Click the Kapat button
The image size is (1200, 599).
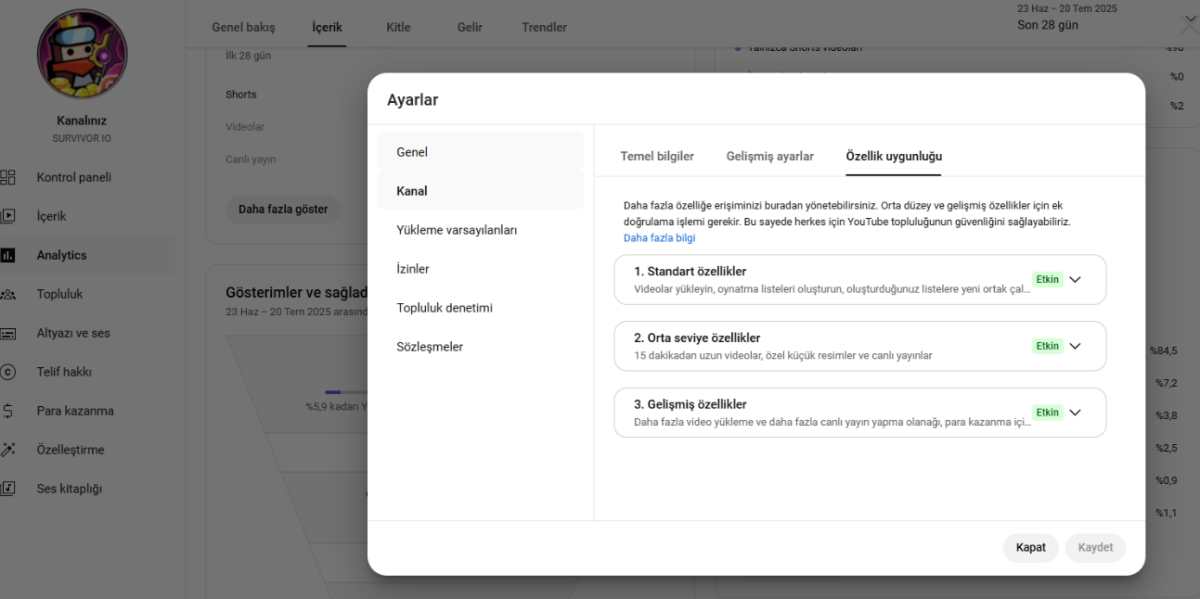(x=1030, y=548)
